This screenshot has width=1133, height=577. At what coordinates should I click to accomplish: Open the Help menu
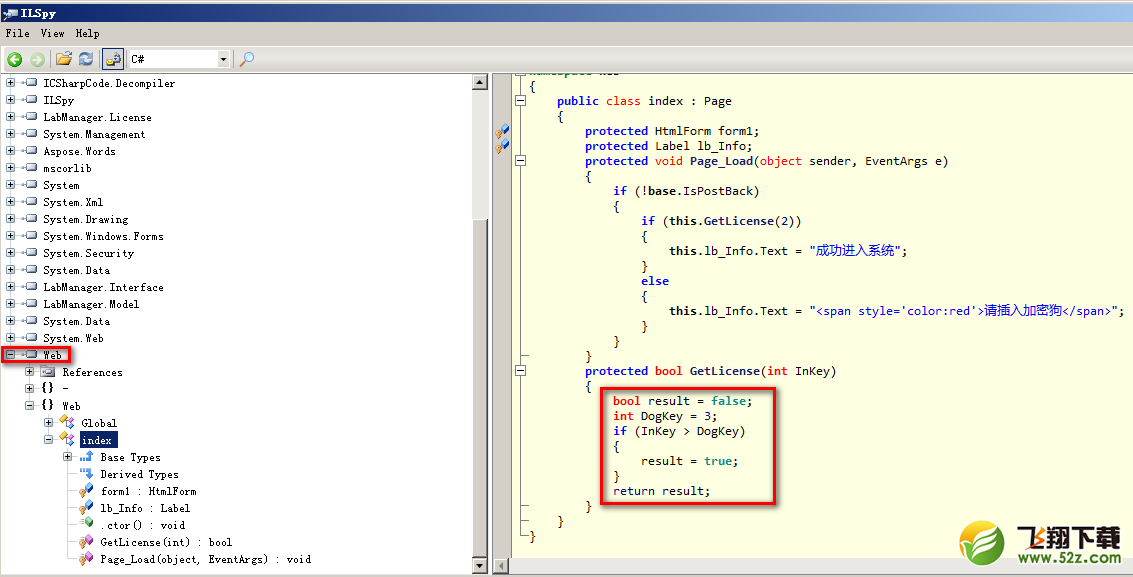[87, 33]
